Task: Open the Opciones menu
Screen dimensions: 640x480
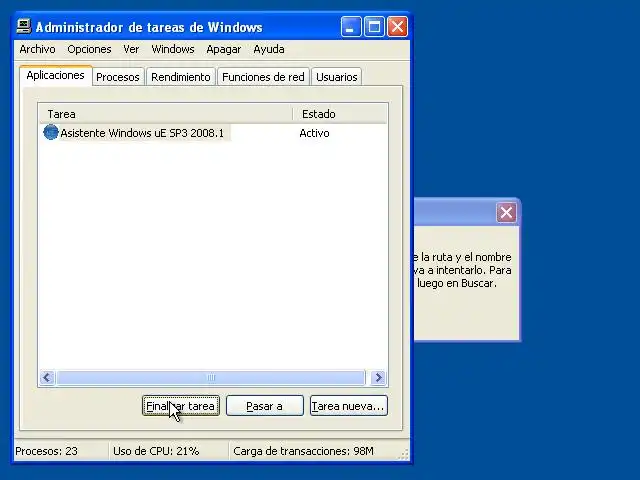Action: [x=89, y=49]
